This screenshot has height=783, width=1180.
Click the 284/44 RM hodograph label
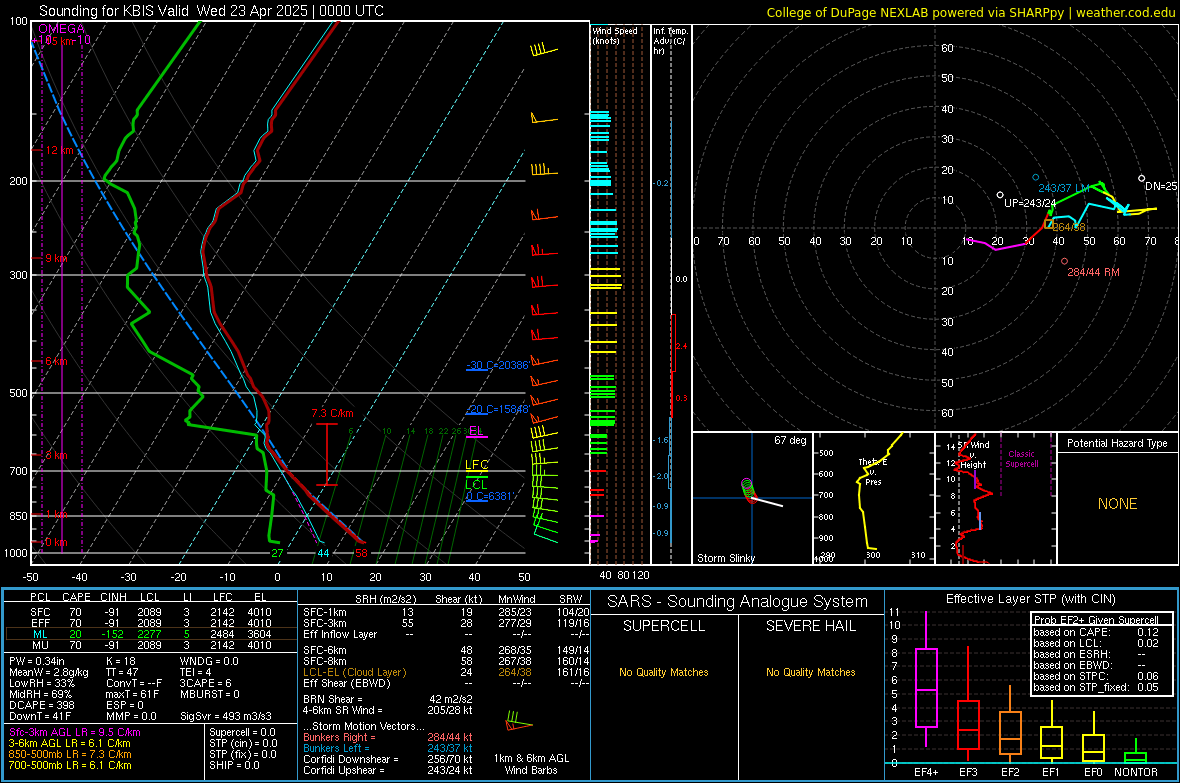(1093, 273)
